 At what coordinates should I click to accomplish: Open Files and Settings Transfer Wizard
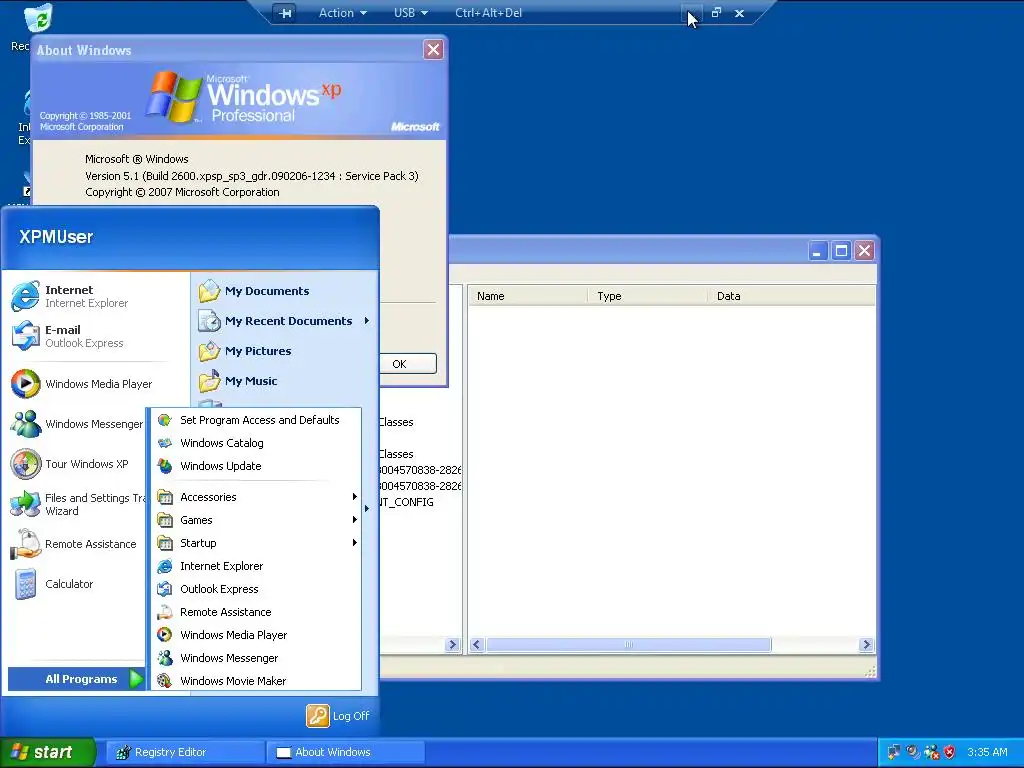click(77, 504)
